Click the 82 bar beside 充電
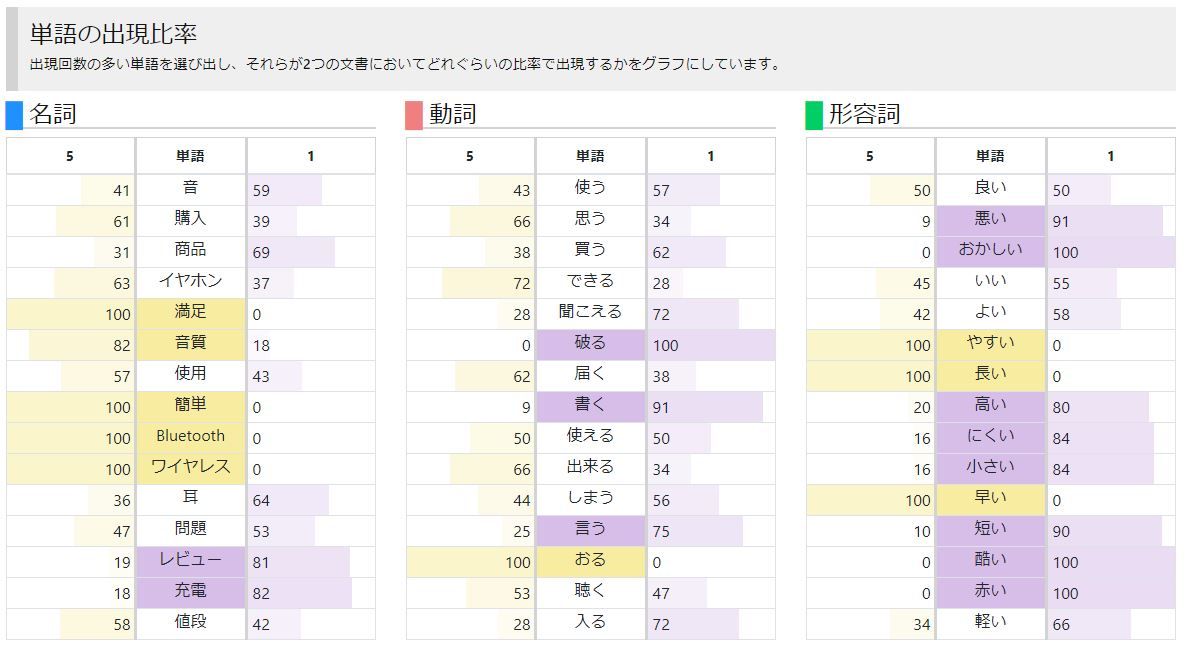1185x647 pixels. click(300, 593)
